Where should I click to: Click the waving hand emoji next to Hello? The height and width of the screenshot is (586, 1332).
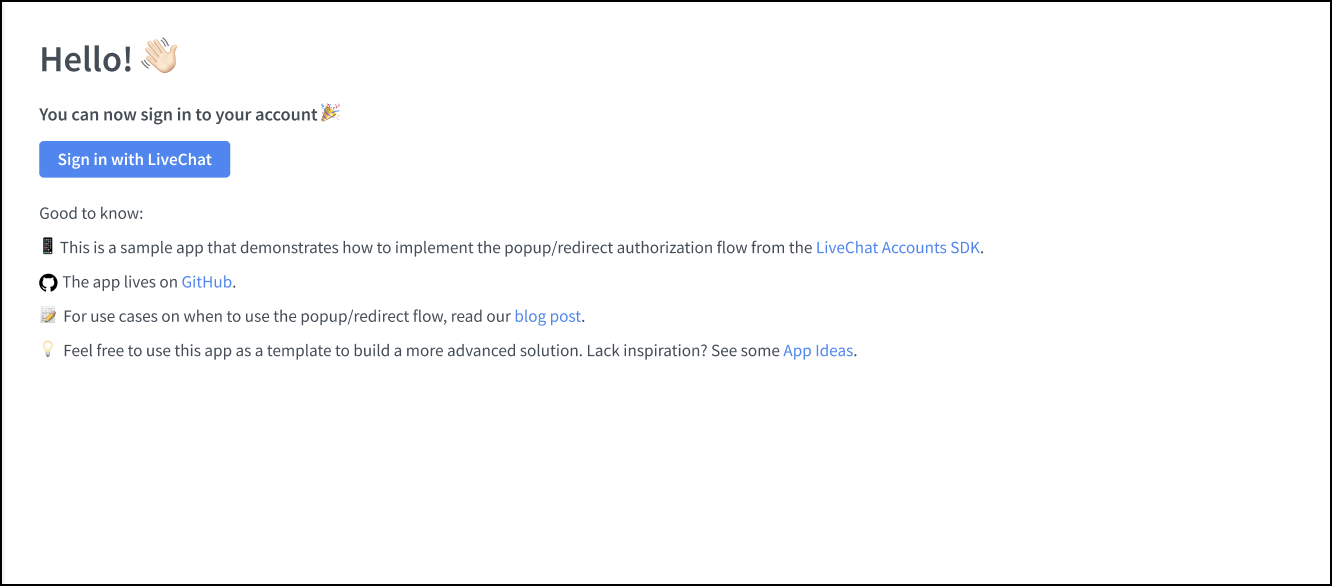coord(160,55)
